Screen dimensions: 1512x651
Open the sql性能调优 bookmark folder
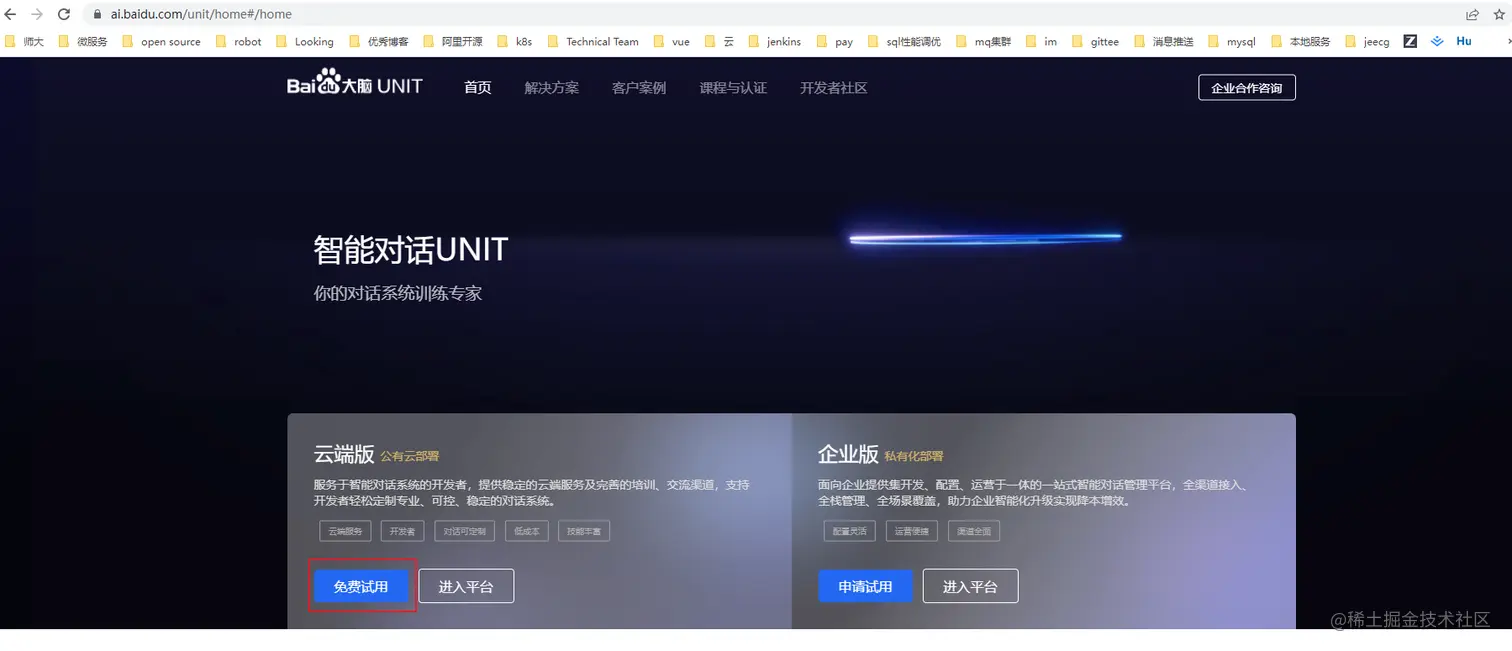(x=904, y=42)
